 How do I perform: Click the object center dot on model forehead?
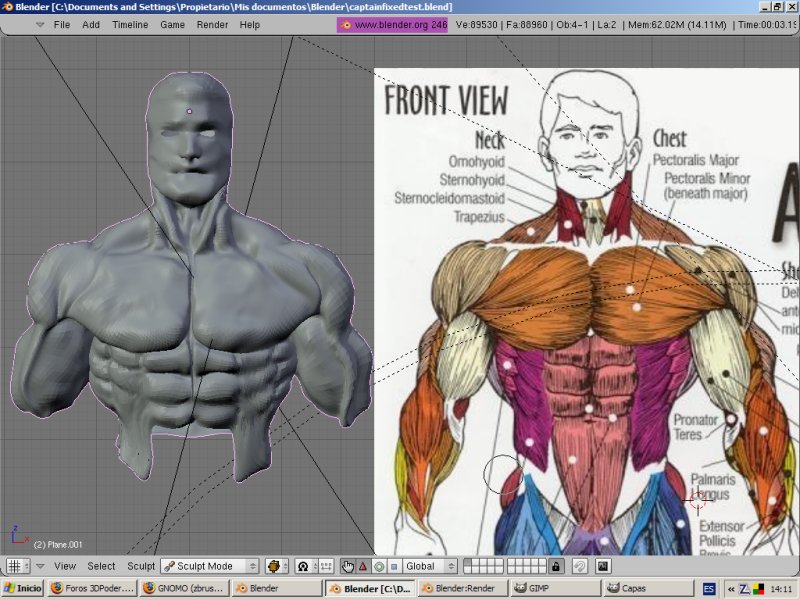tap(189, 111)
